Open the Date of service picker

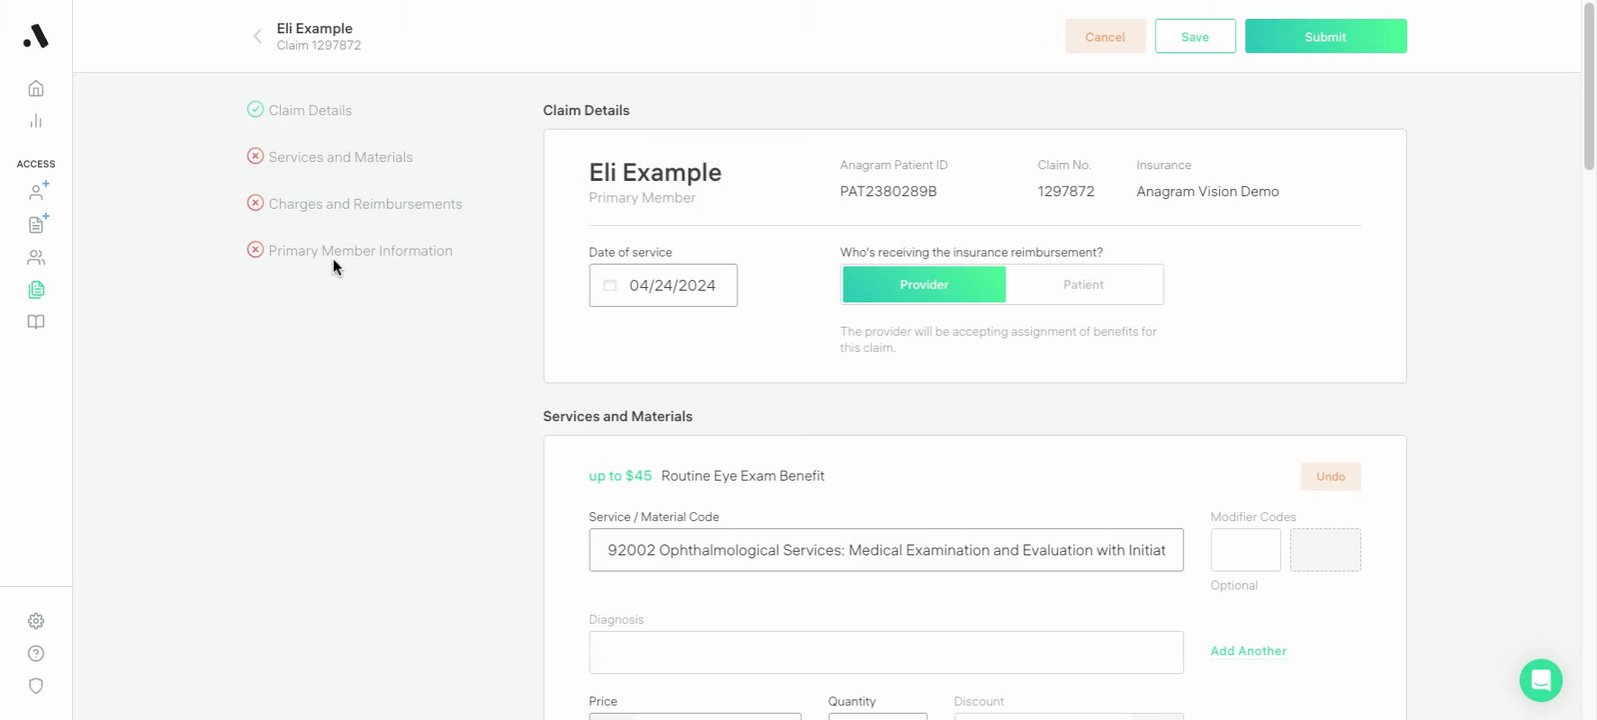click(x=663, y=286)
